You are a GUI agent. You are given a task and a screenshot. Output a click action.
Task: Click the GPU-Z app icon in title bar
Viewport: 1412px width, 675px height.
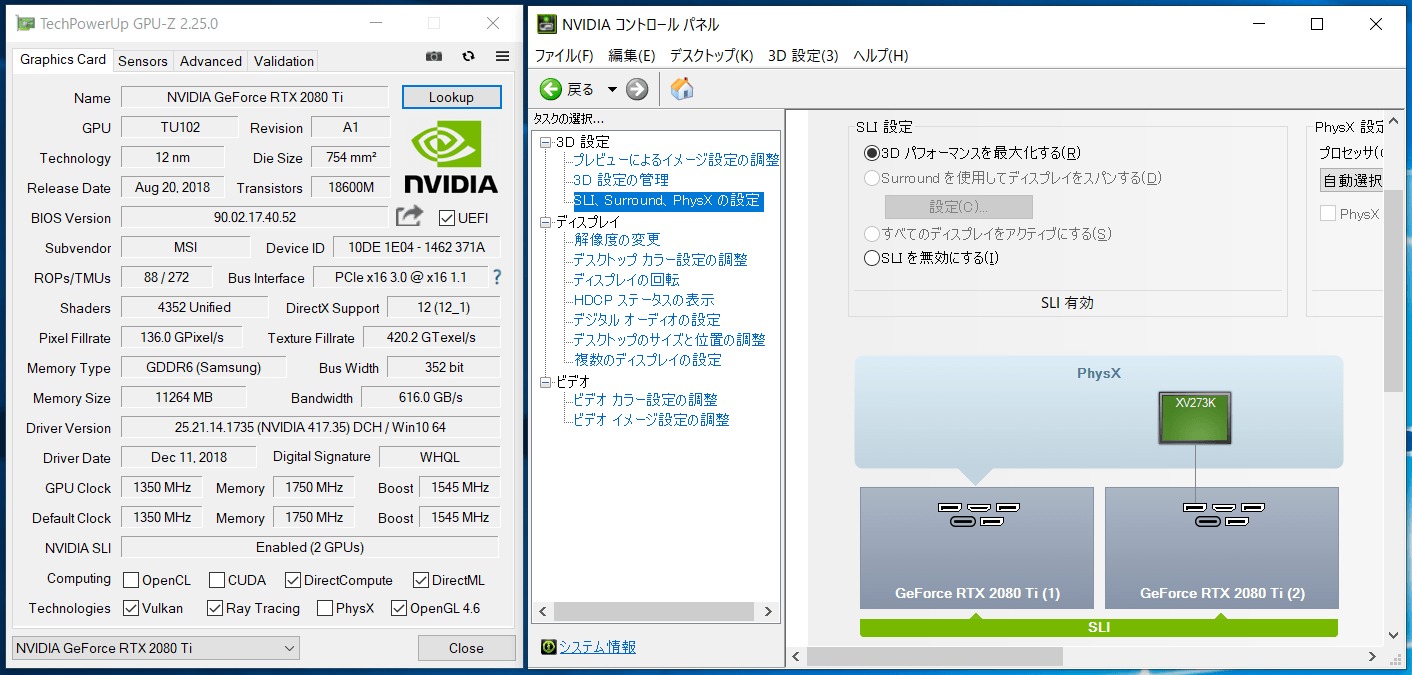point(24,24)
